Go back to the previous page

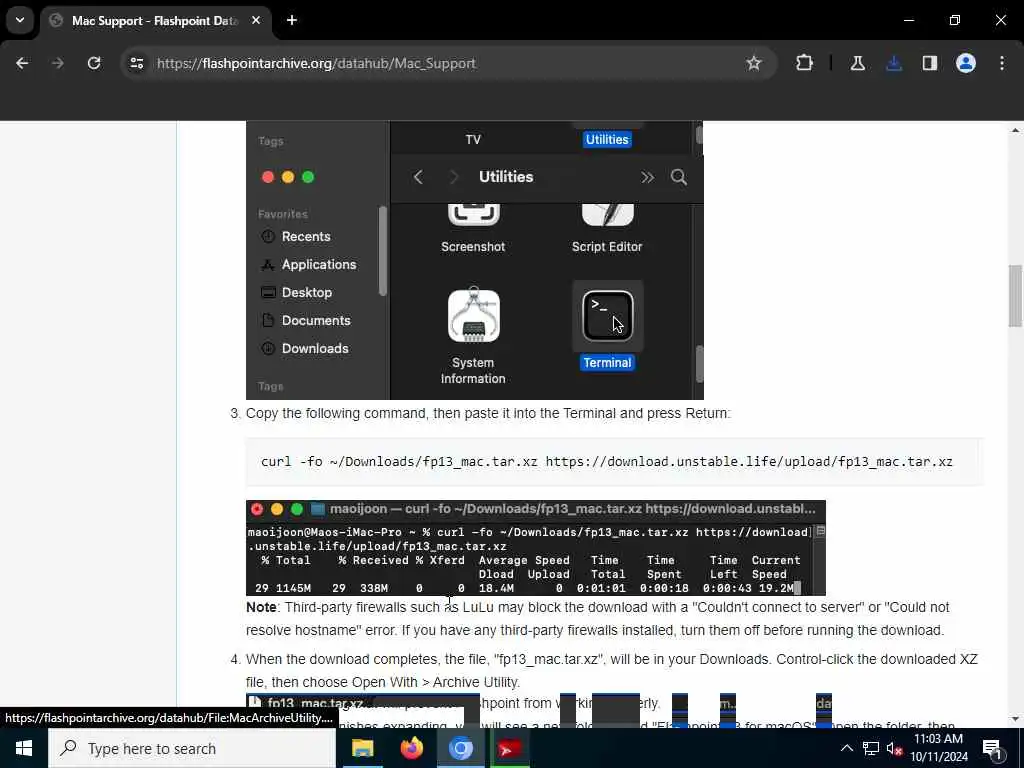pyautogui.click(x=22, y=63)
